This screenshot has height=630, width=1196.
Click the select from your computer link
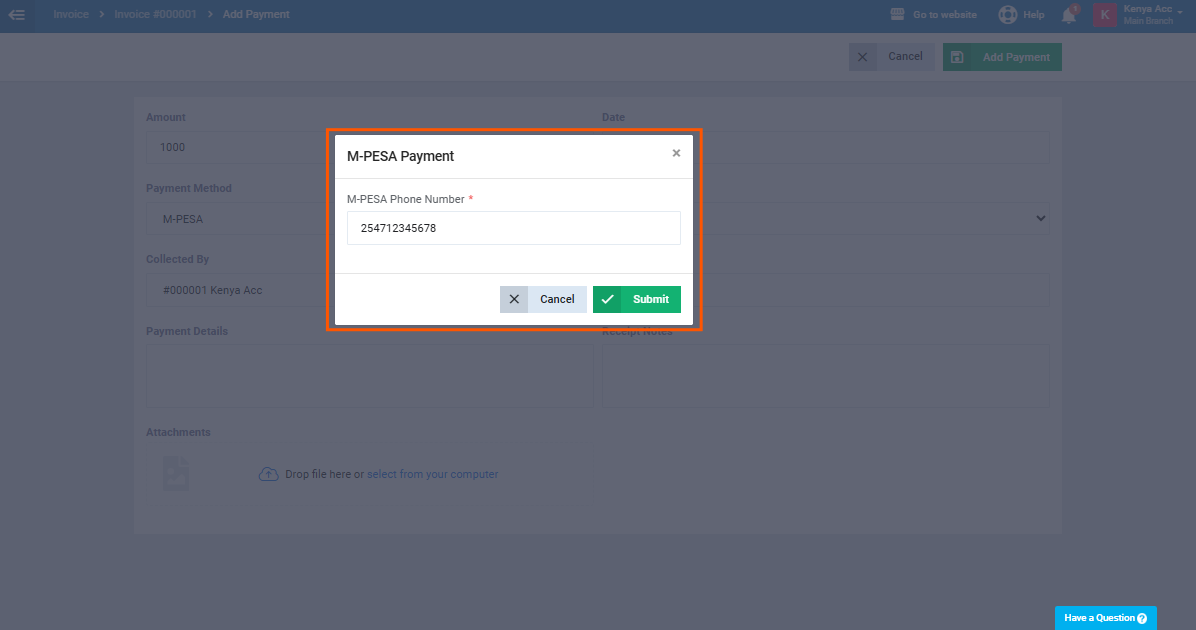pos(432,474)
